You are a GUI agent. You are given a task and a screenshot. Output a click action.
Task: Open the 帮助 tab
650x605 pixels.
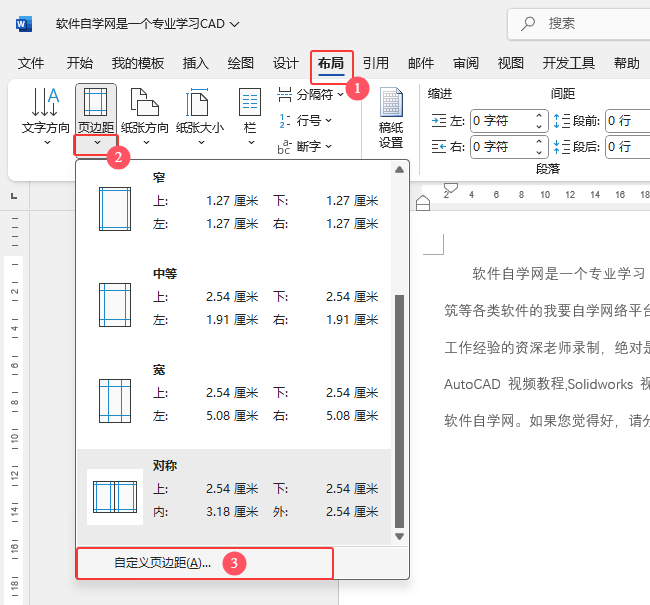point(626,63)
